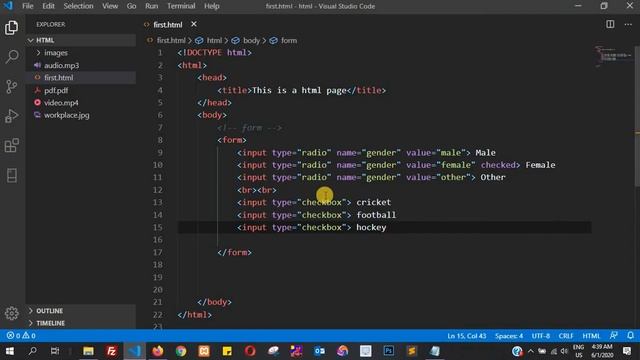The height and width of the screenshot is (360, 640).
Task: Open pdf.pdf in the explorer
Action: coord(81,90)
